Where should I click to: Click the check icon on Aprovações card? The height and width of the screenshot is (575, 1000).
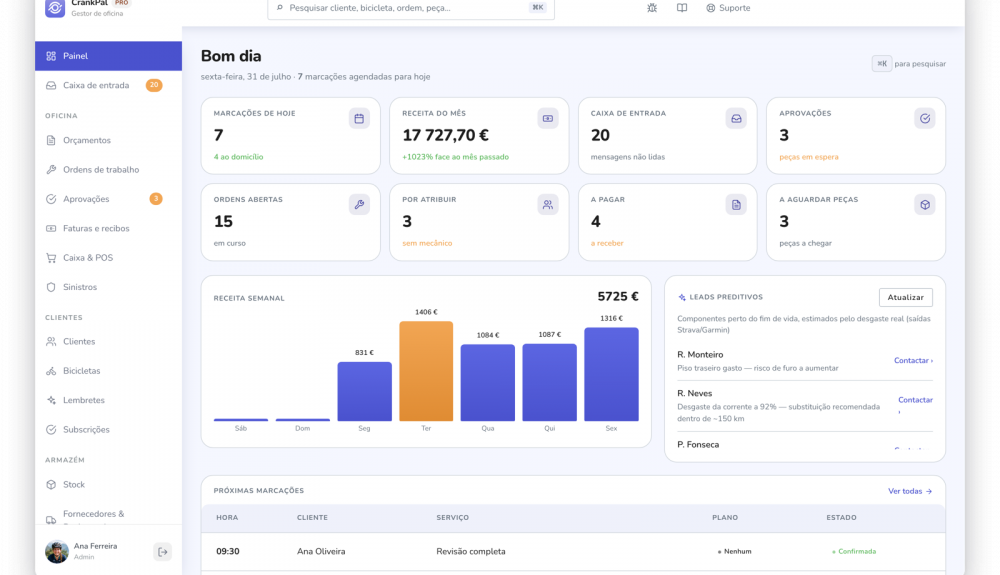tap(925, 119)
